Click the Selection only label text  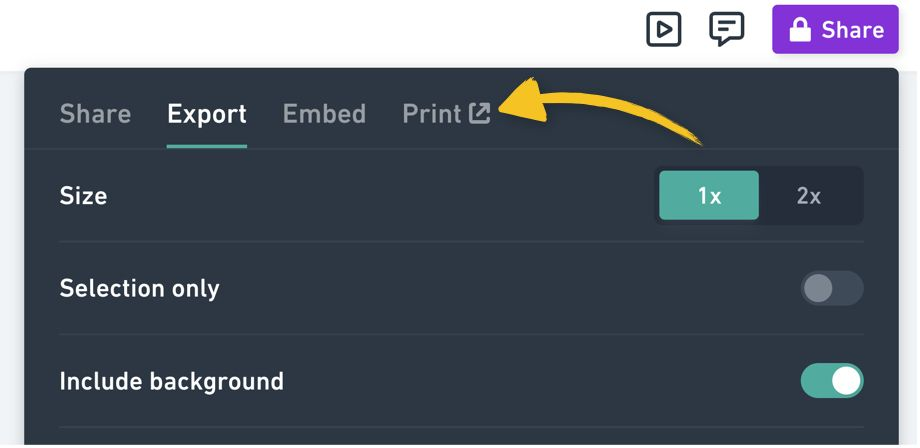139,289
